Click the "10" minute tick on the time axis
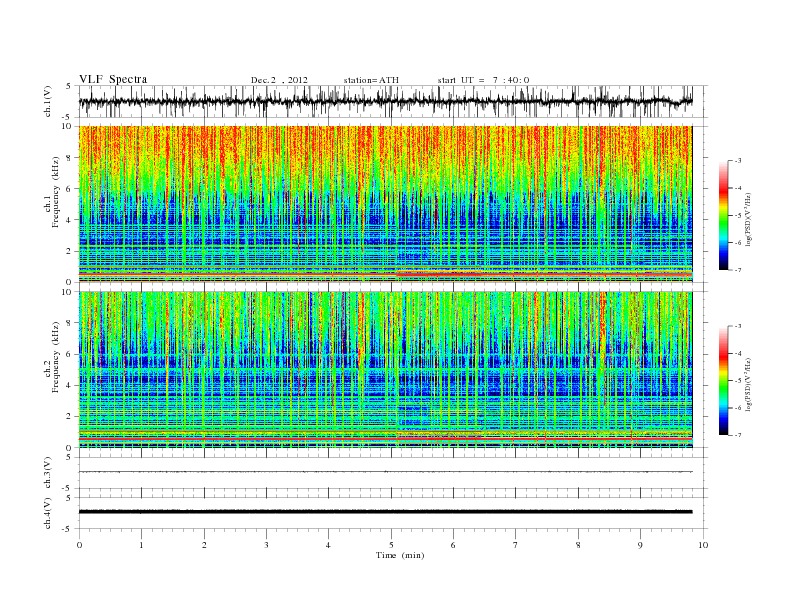Screen dimensions: 792x612 703,545
